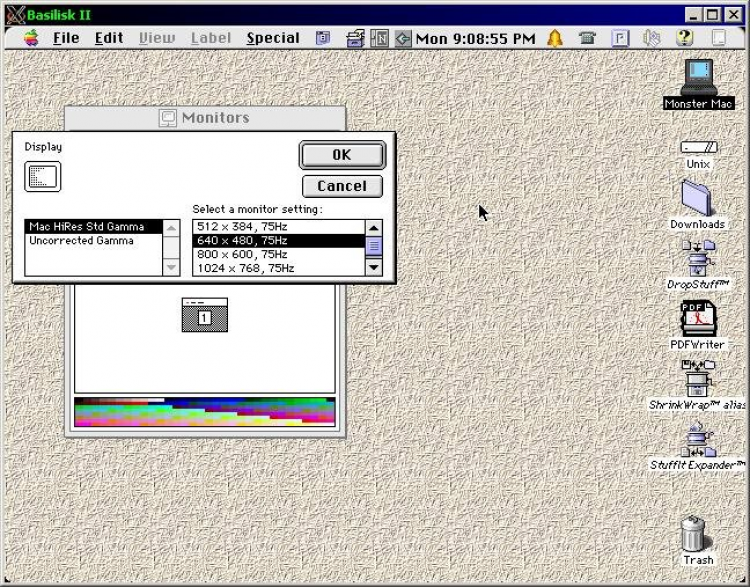Open the Label menu

tap(211, 38)
